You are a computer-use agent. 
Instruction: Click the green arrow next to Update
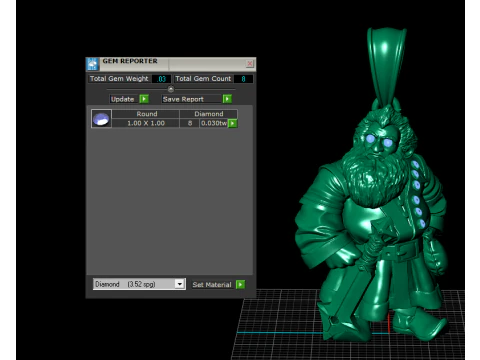[x=144, y=99]
